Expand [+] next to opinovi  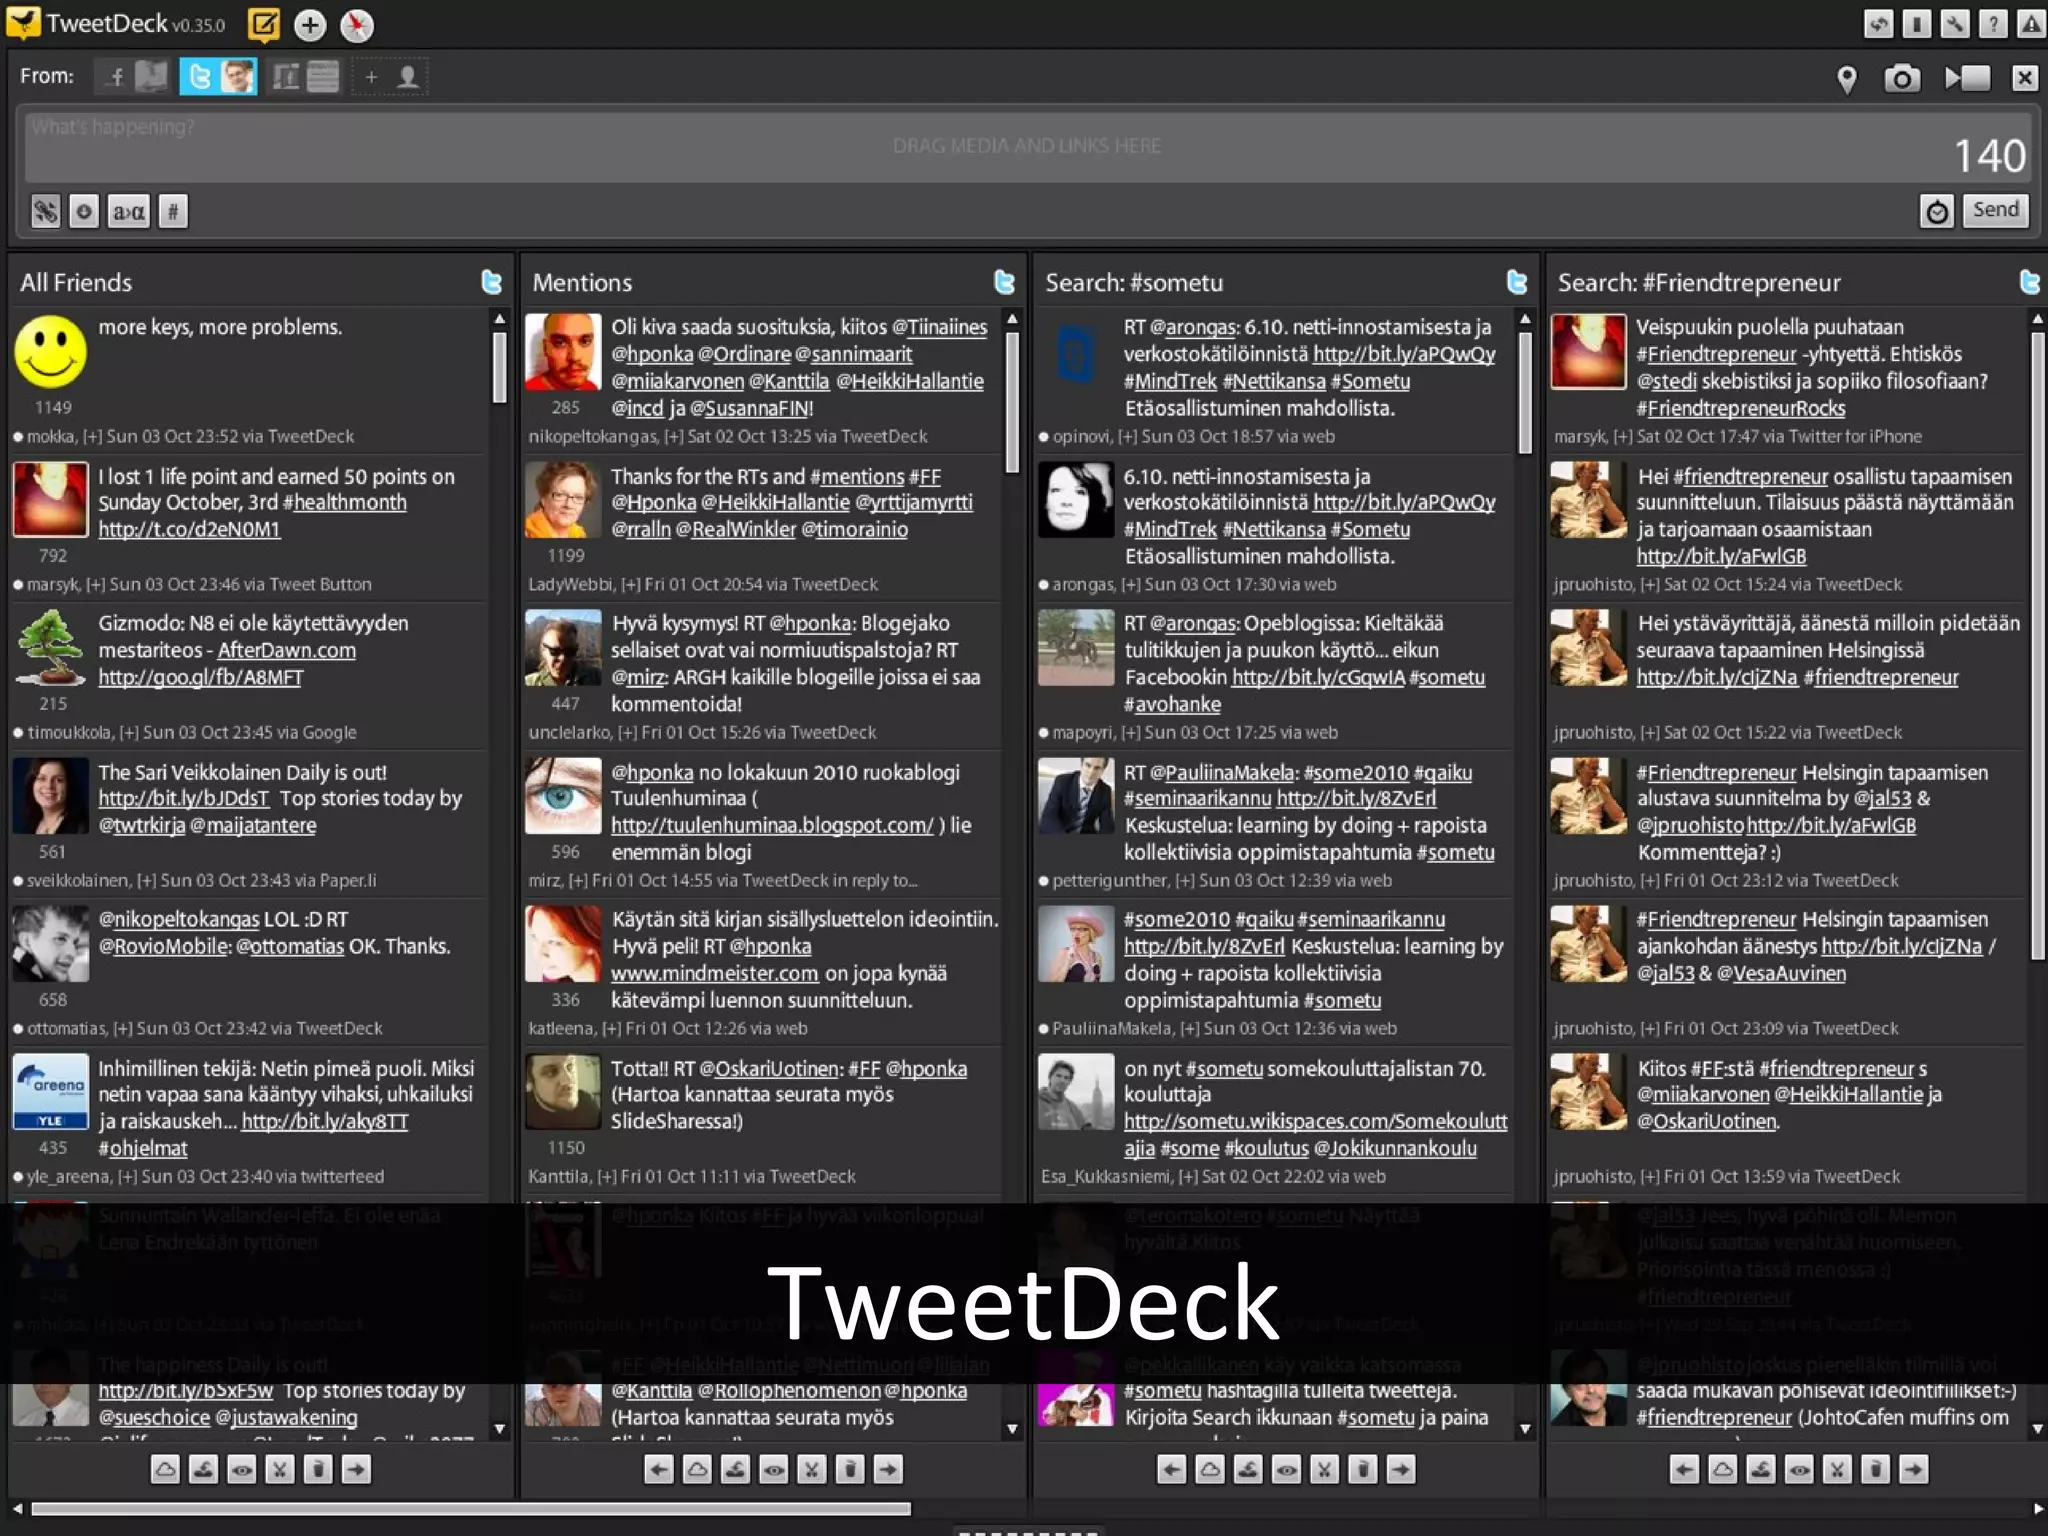[1127, 437]
